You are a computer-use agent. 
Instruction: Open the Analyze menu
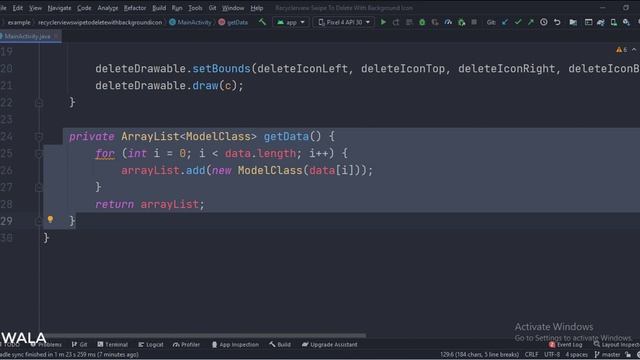[107, 8]
